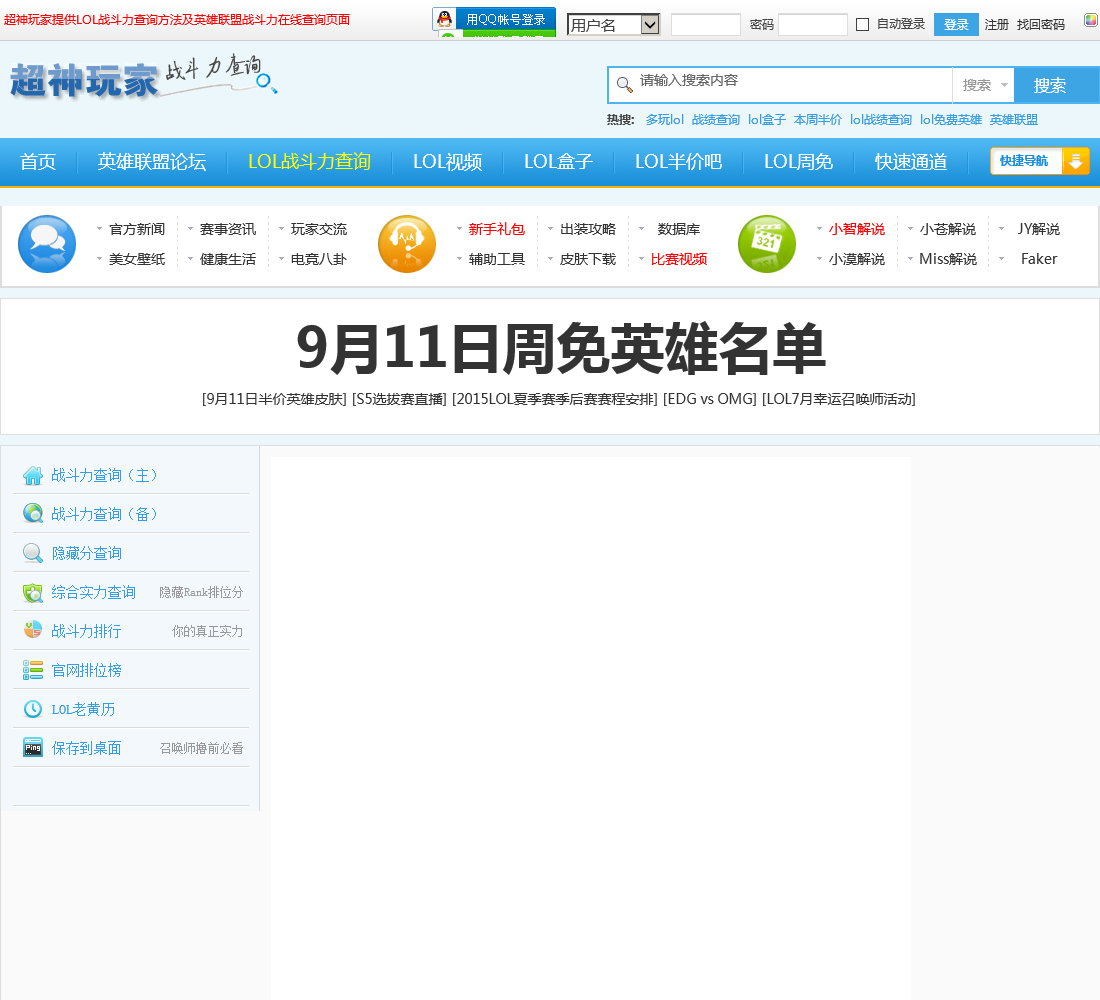Click the blue 搜索 search button
This screenshot has width=1100, height=1000.
pyautogui.click(x=1057, y=85)
